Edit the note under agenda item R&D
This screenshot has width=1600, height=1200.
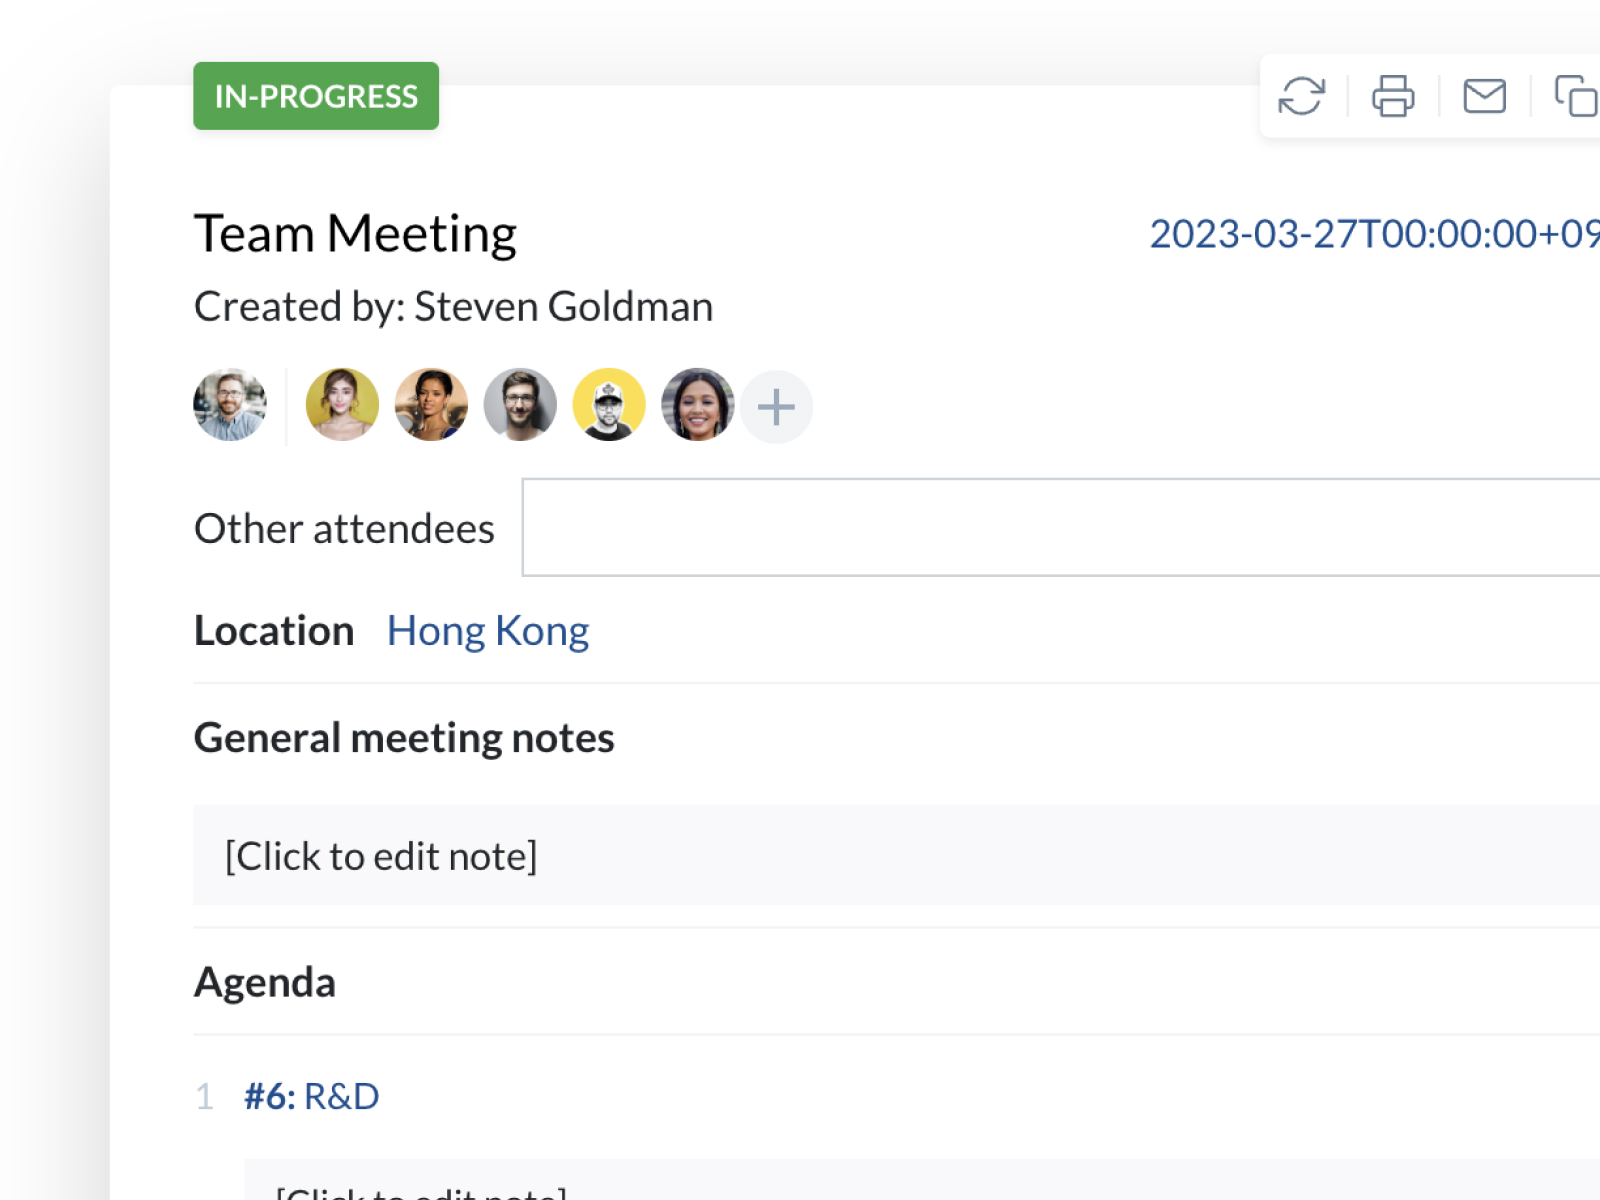(420, 1190)
